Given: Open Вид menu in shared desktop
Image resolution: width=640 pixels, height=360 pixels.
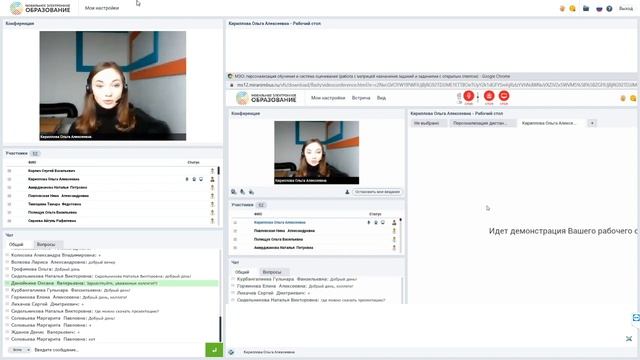Looking at the screenshot, I should tap(381, 98).
